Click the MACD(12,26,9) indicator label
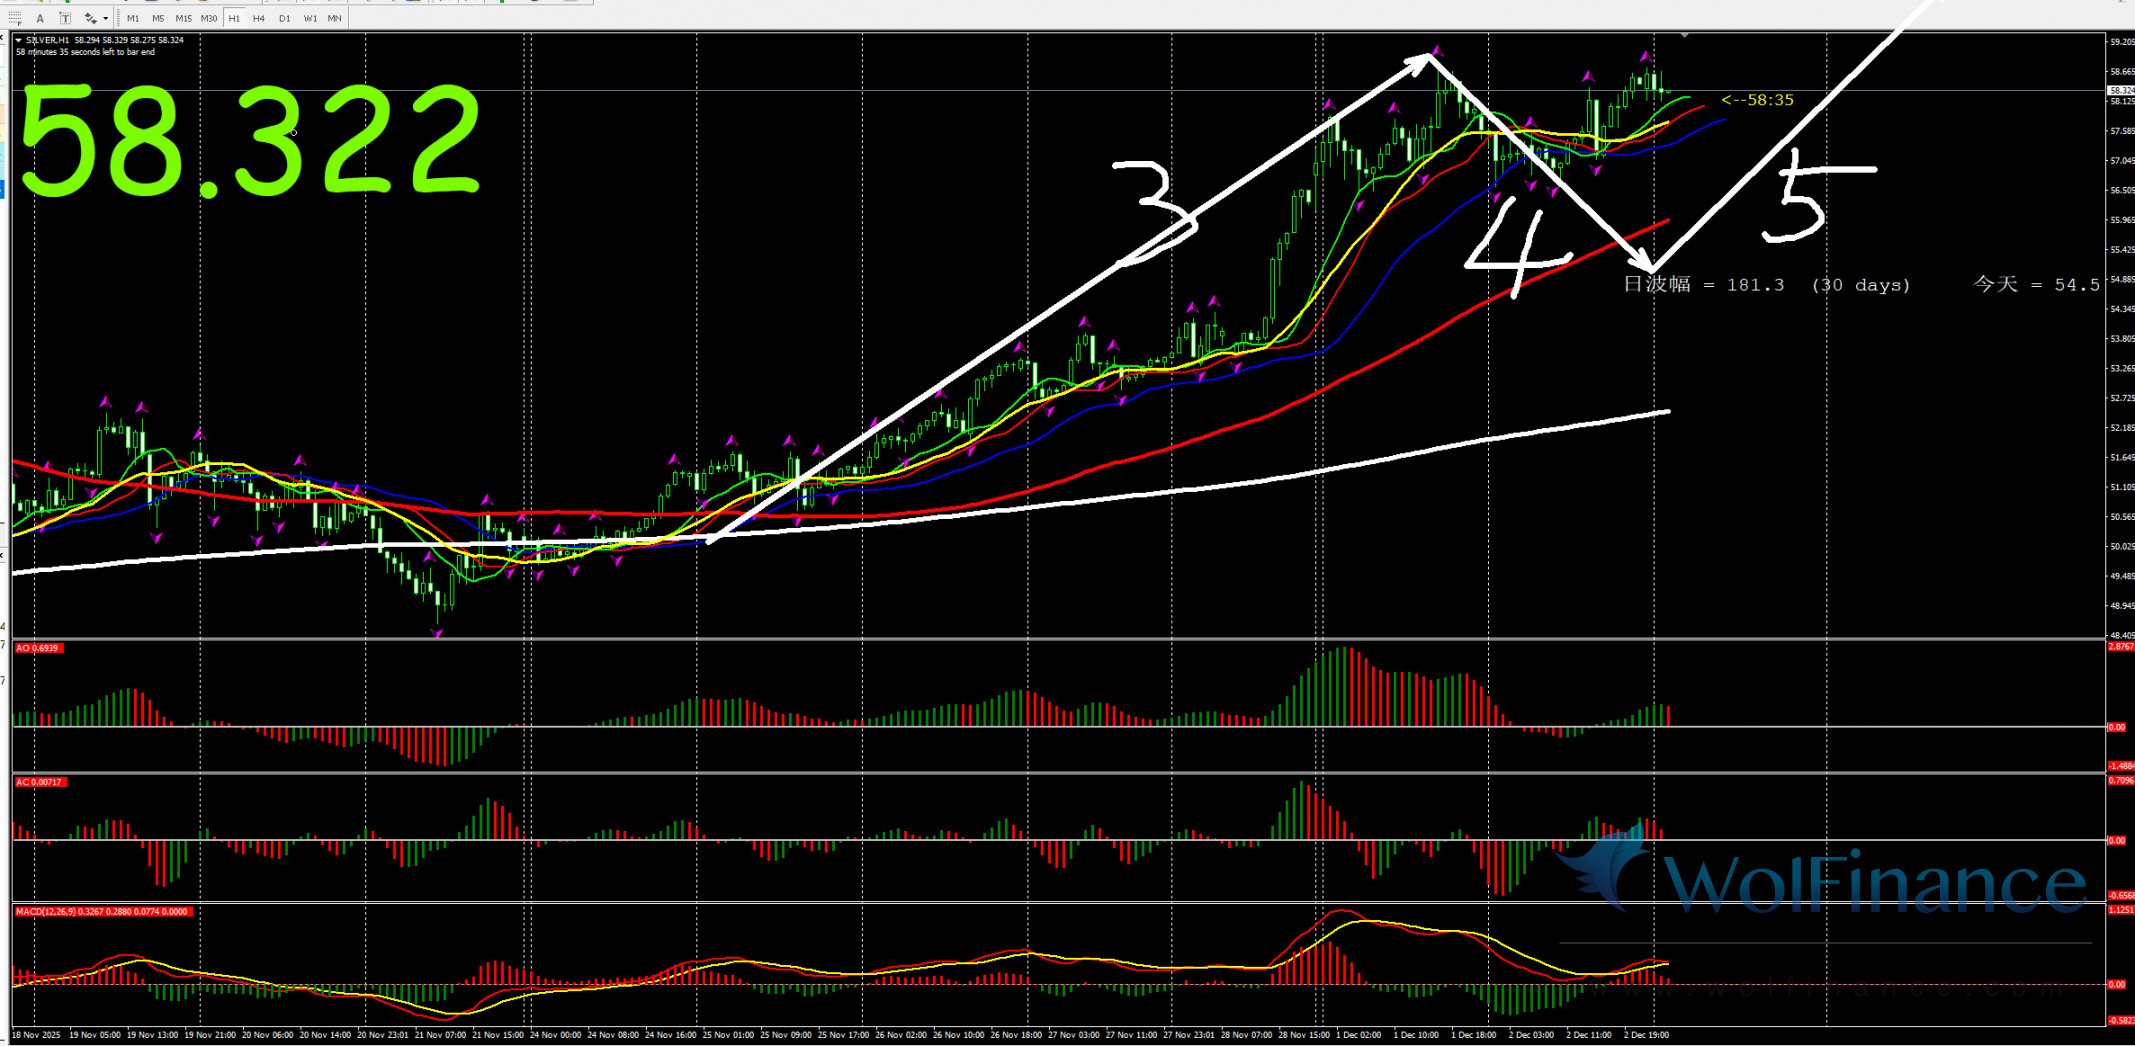 click(102, 912)
